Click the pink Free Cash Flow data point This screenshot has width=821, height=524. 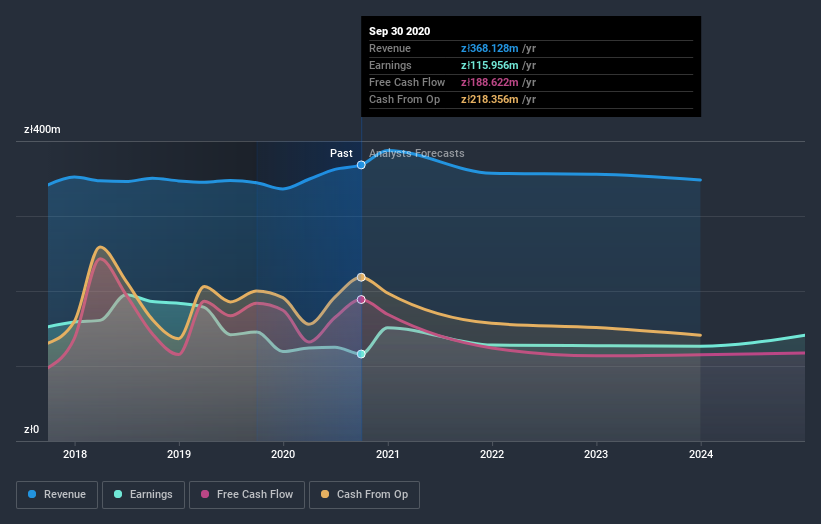[x=361, y=299]
